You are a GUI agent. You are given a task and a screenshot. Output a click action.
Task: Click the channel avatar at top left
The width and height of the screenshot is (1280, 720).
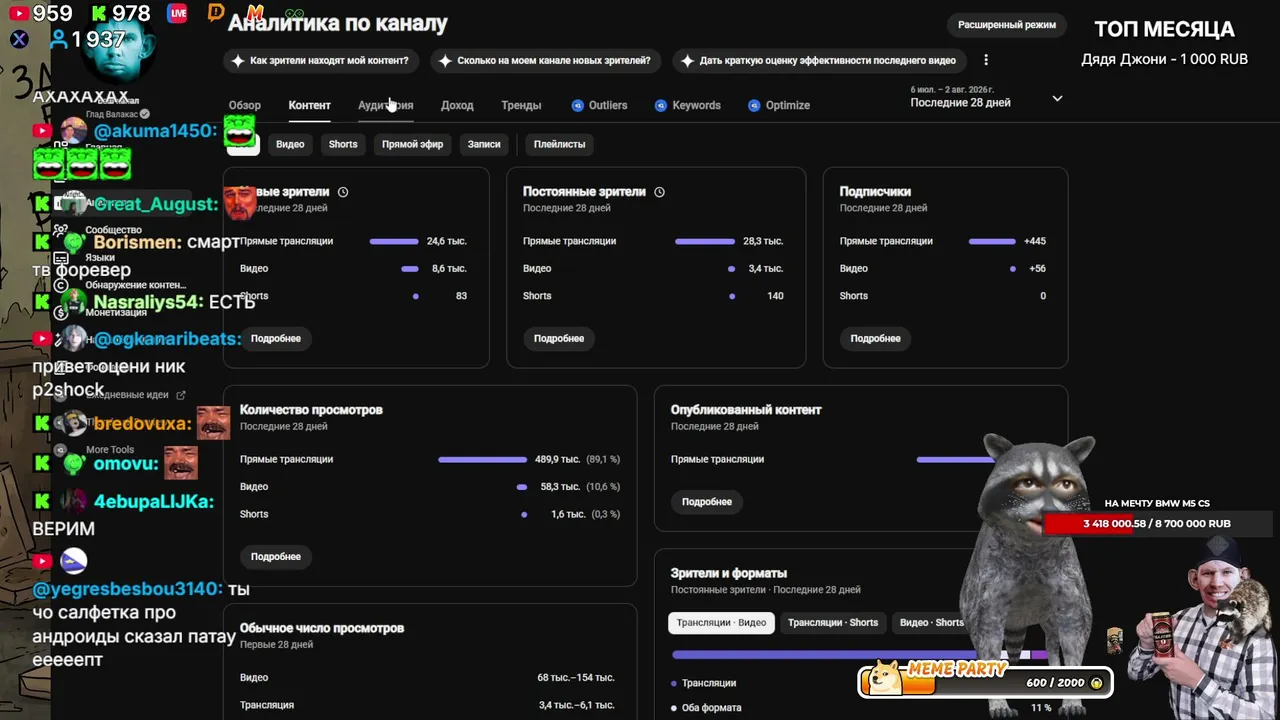(117, 50)
